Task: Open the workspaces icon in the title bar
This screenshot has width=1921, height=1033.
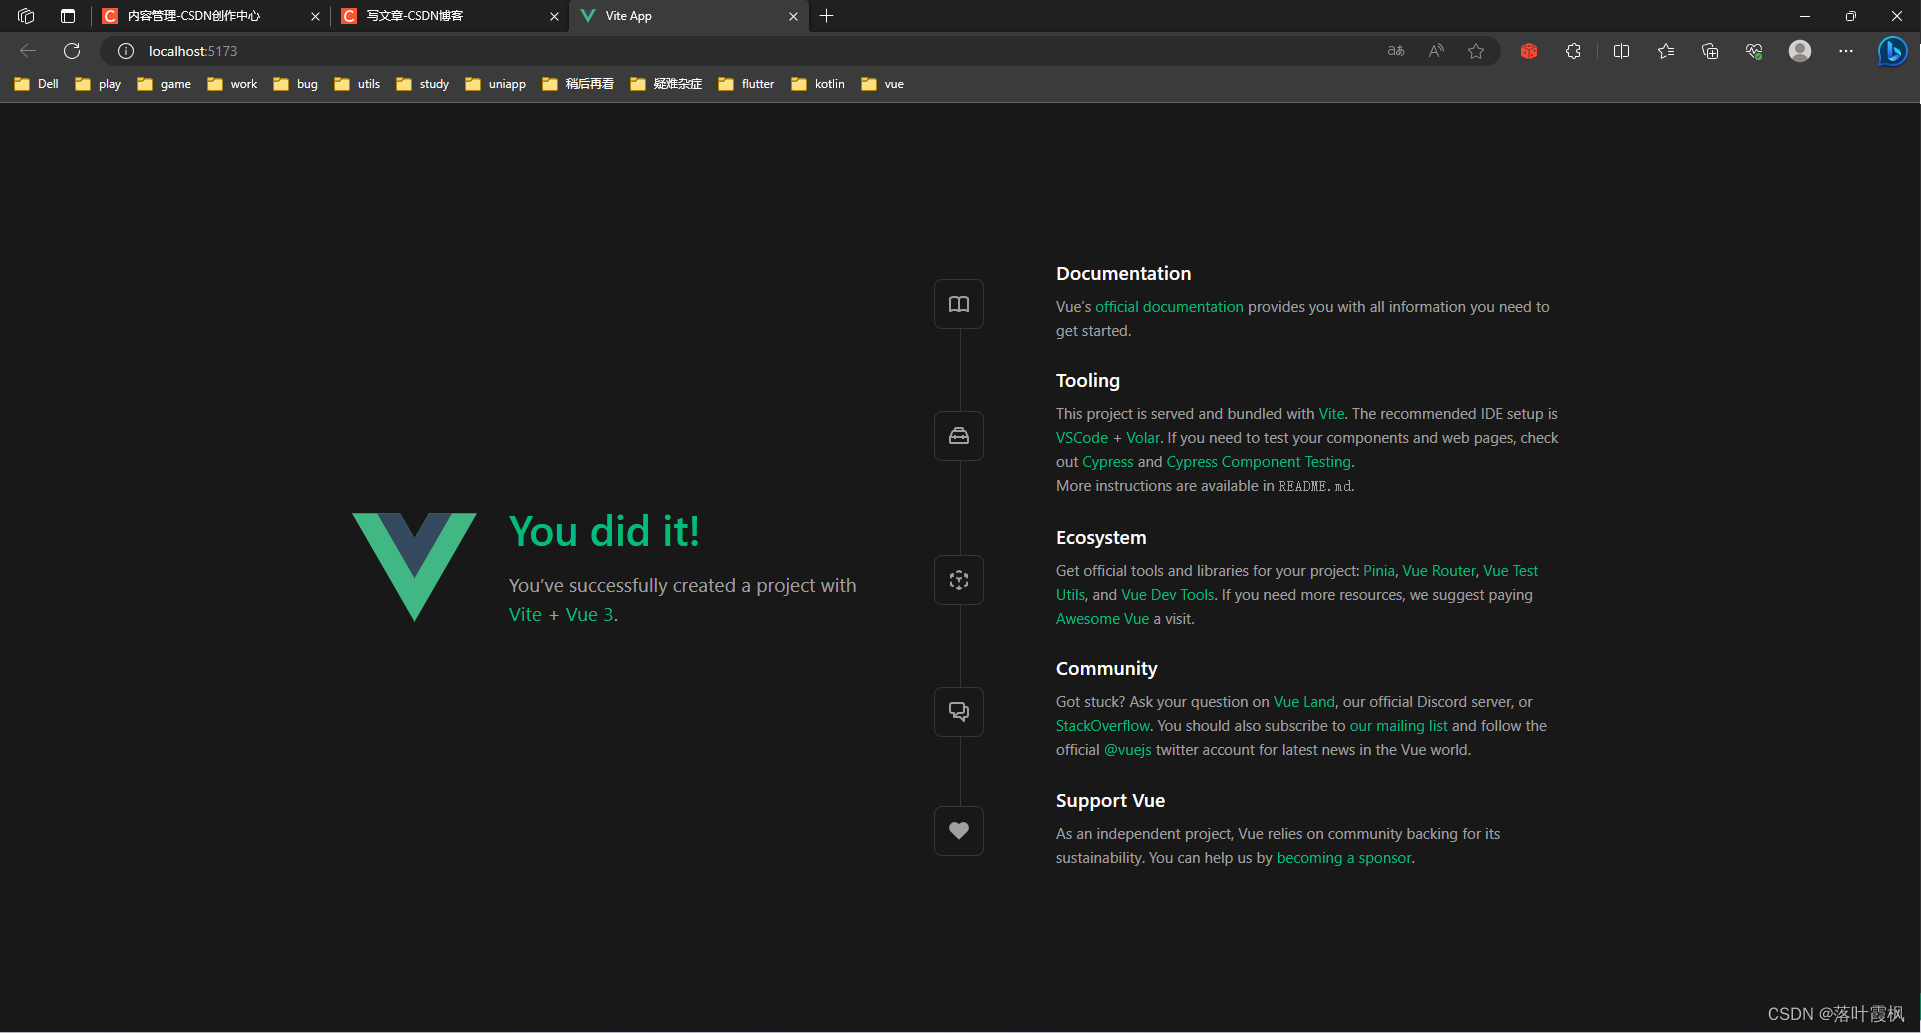Action: pyautogui.click(x=26, y=16)
